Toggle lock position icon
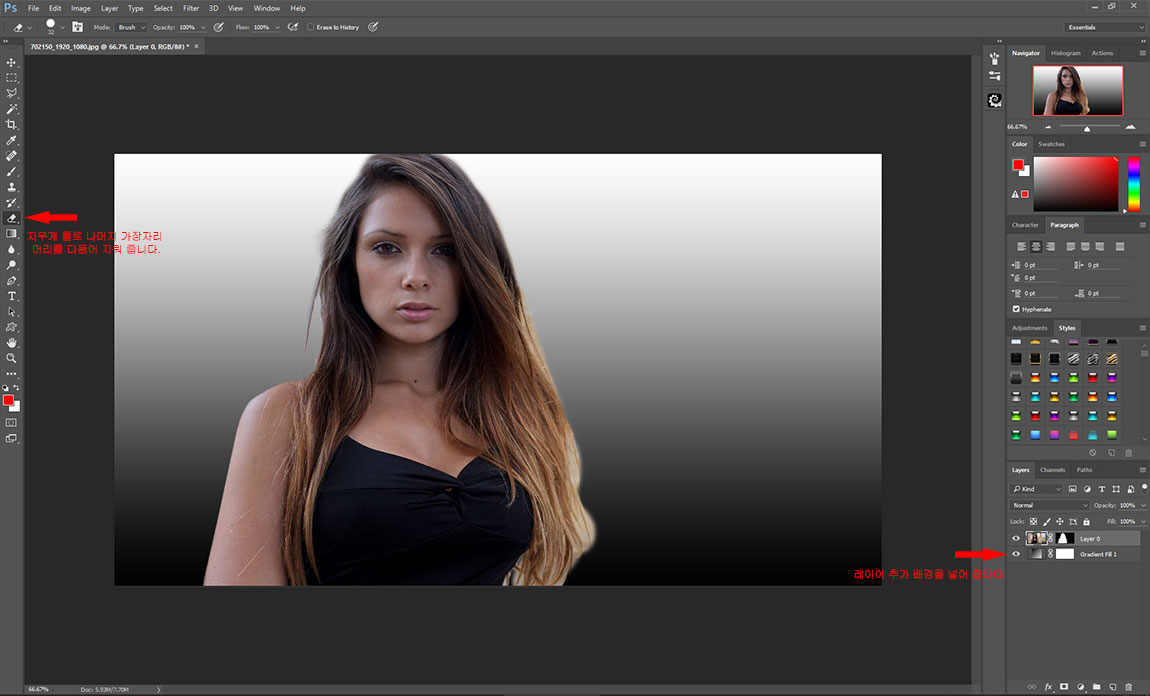Image resolution: width=1150 pixels, height=696 pixels. [x=1060, y=521]
